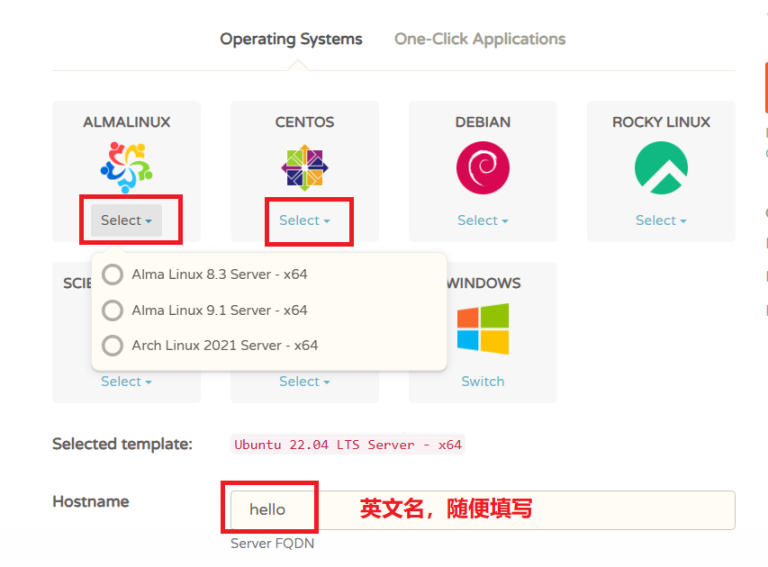Screen dimensions: 768x567
Task: Click the Debian swirl logo
Action: coord(482,166)
